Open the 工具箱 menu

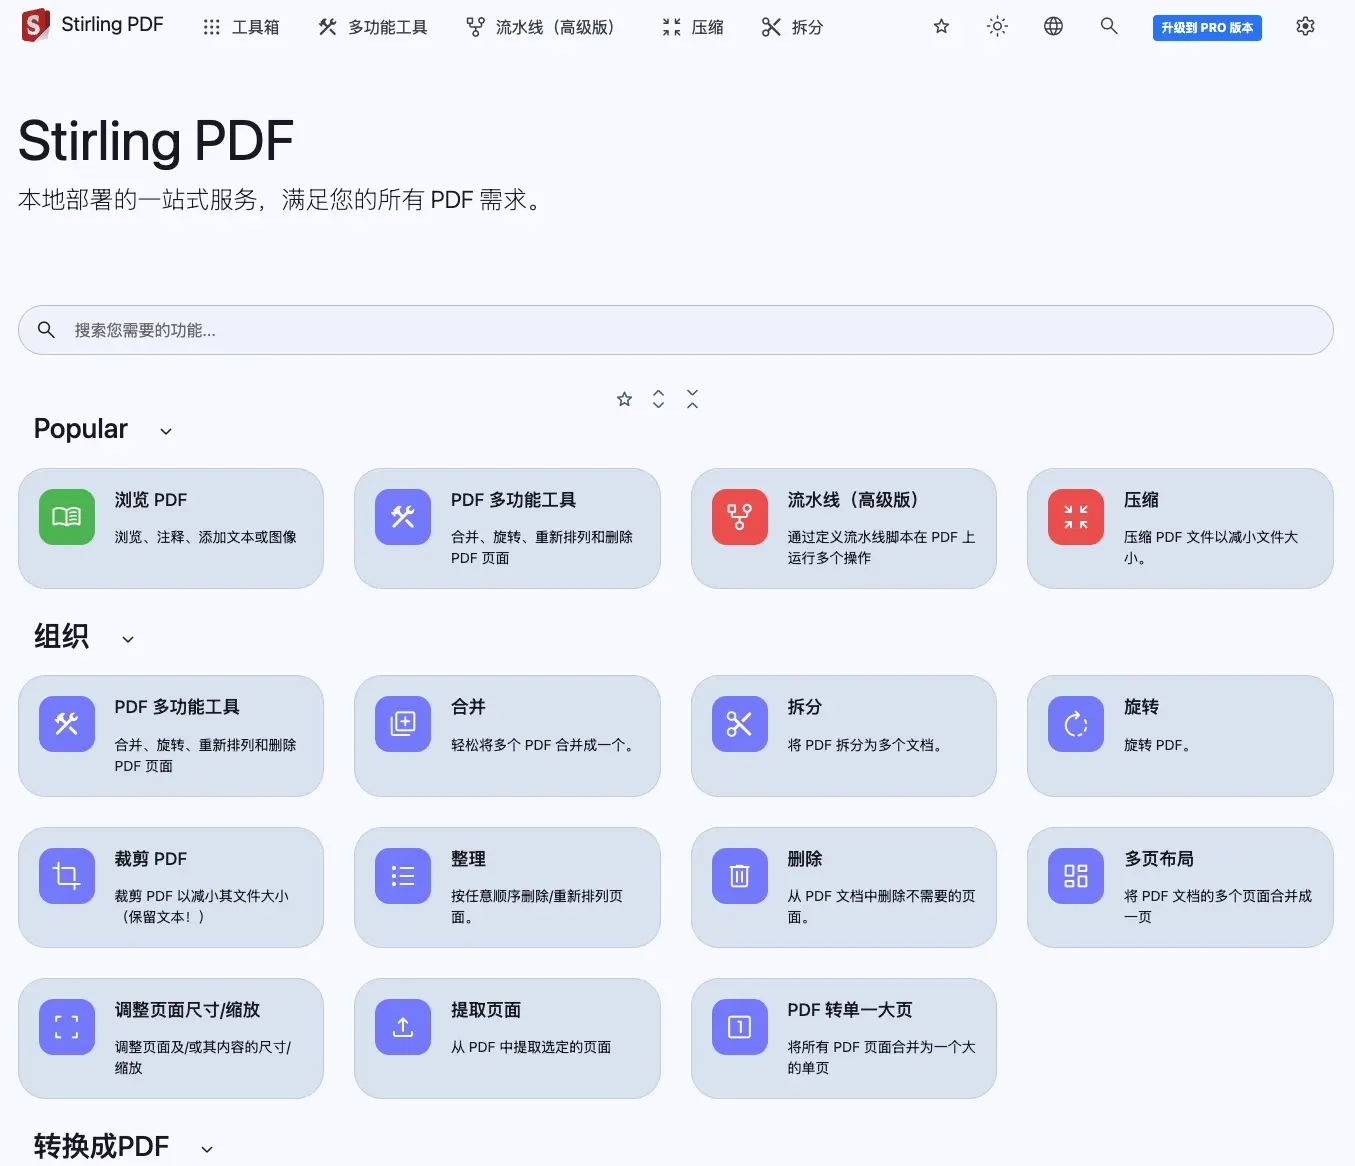(x=241, y=28)
